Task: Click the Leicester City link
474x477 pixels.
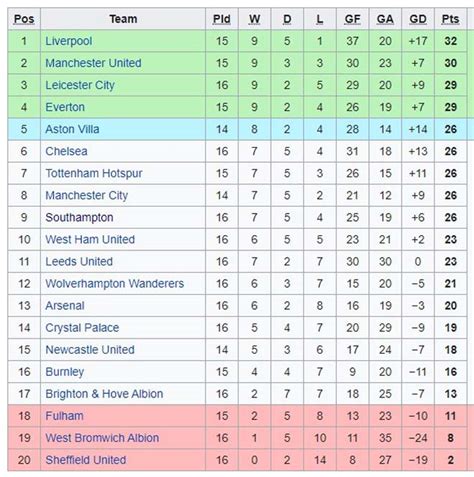Action: [80, 85]
